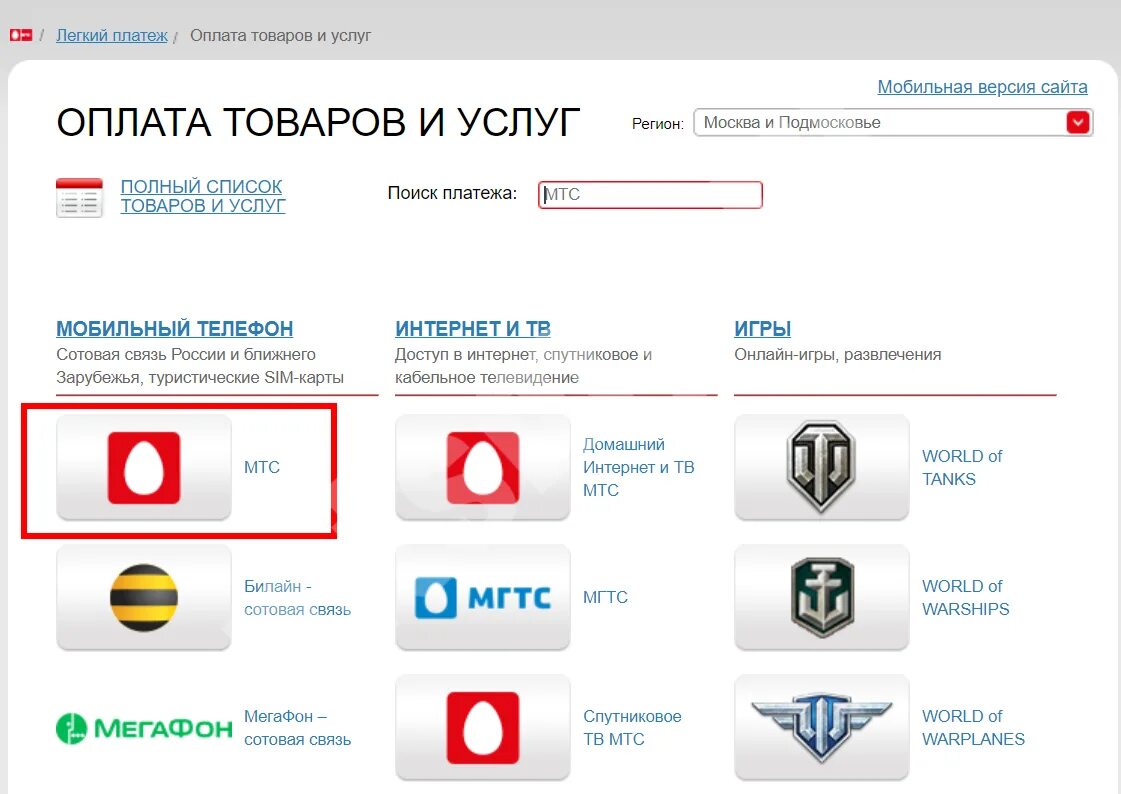The height and width of the screenshot is (794, 1121).
Task: Open Домашний Интернет и ТВ МТС link
Action: [x=638, y=467]
